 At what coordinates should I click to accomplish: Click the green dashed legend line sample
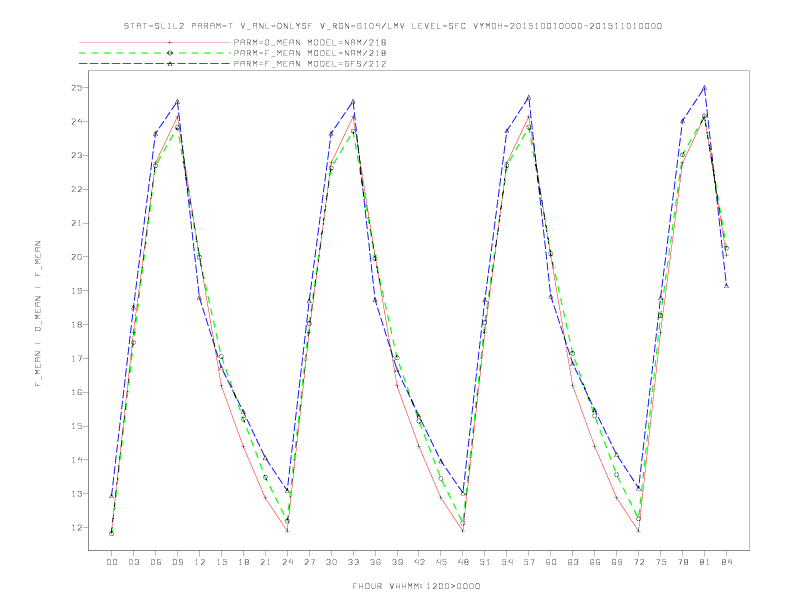coord(155,53)
